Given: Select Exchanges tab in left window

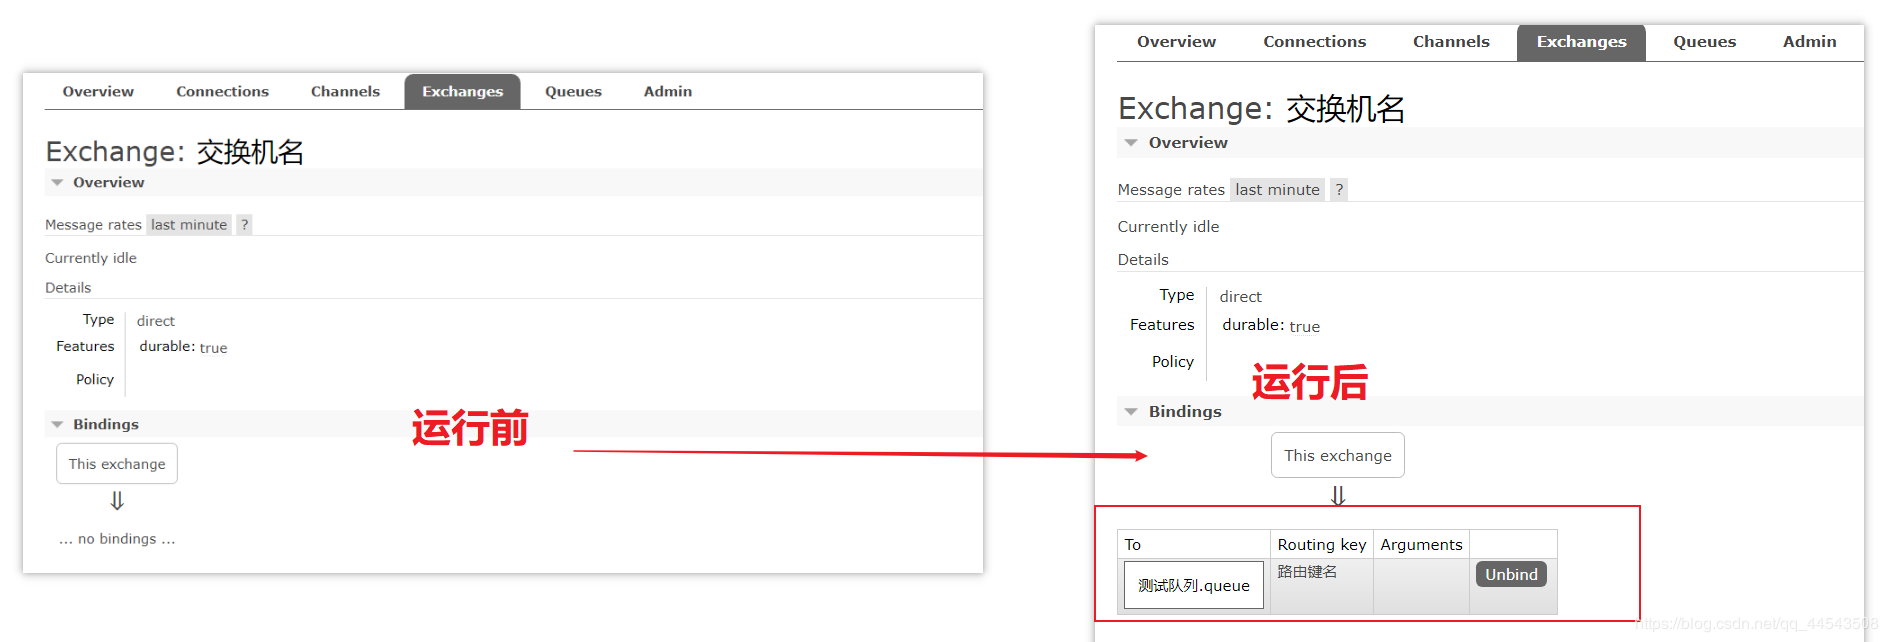Looking at the screenshot, I should (x=462, y=91).
